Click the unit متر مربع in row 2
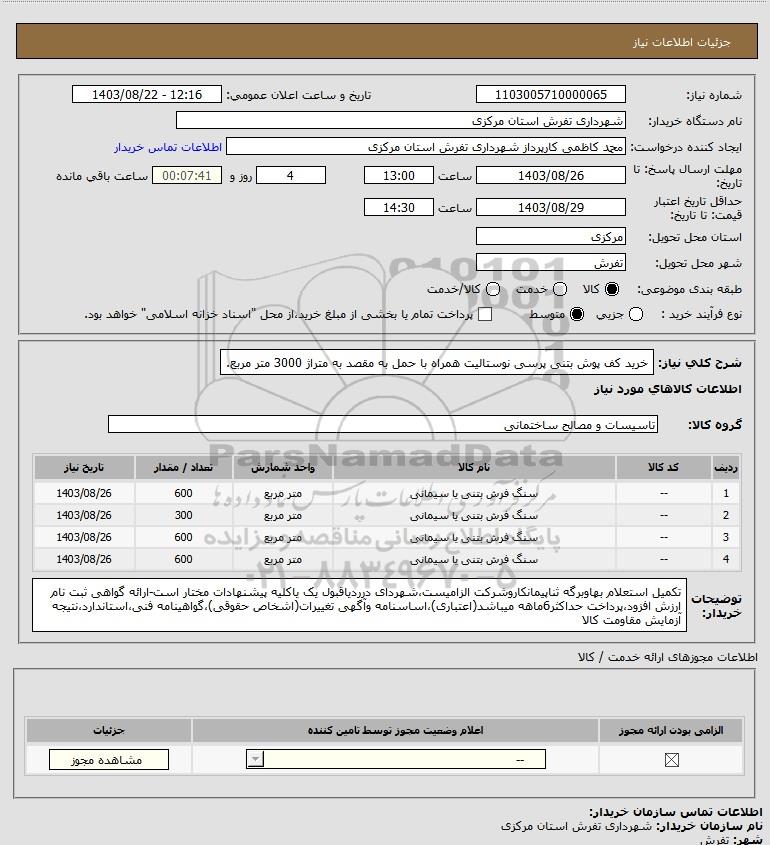770x845 pixels. (x=283, y=515)
